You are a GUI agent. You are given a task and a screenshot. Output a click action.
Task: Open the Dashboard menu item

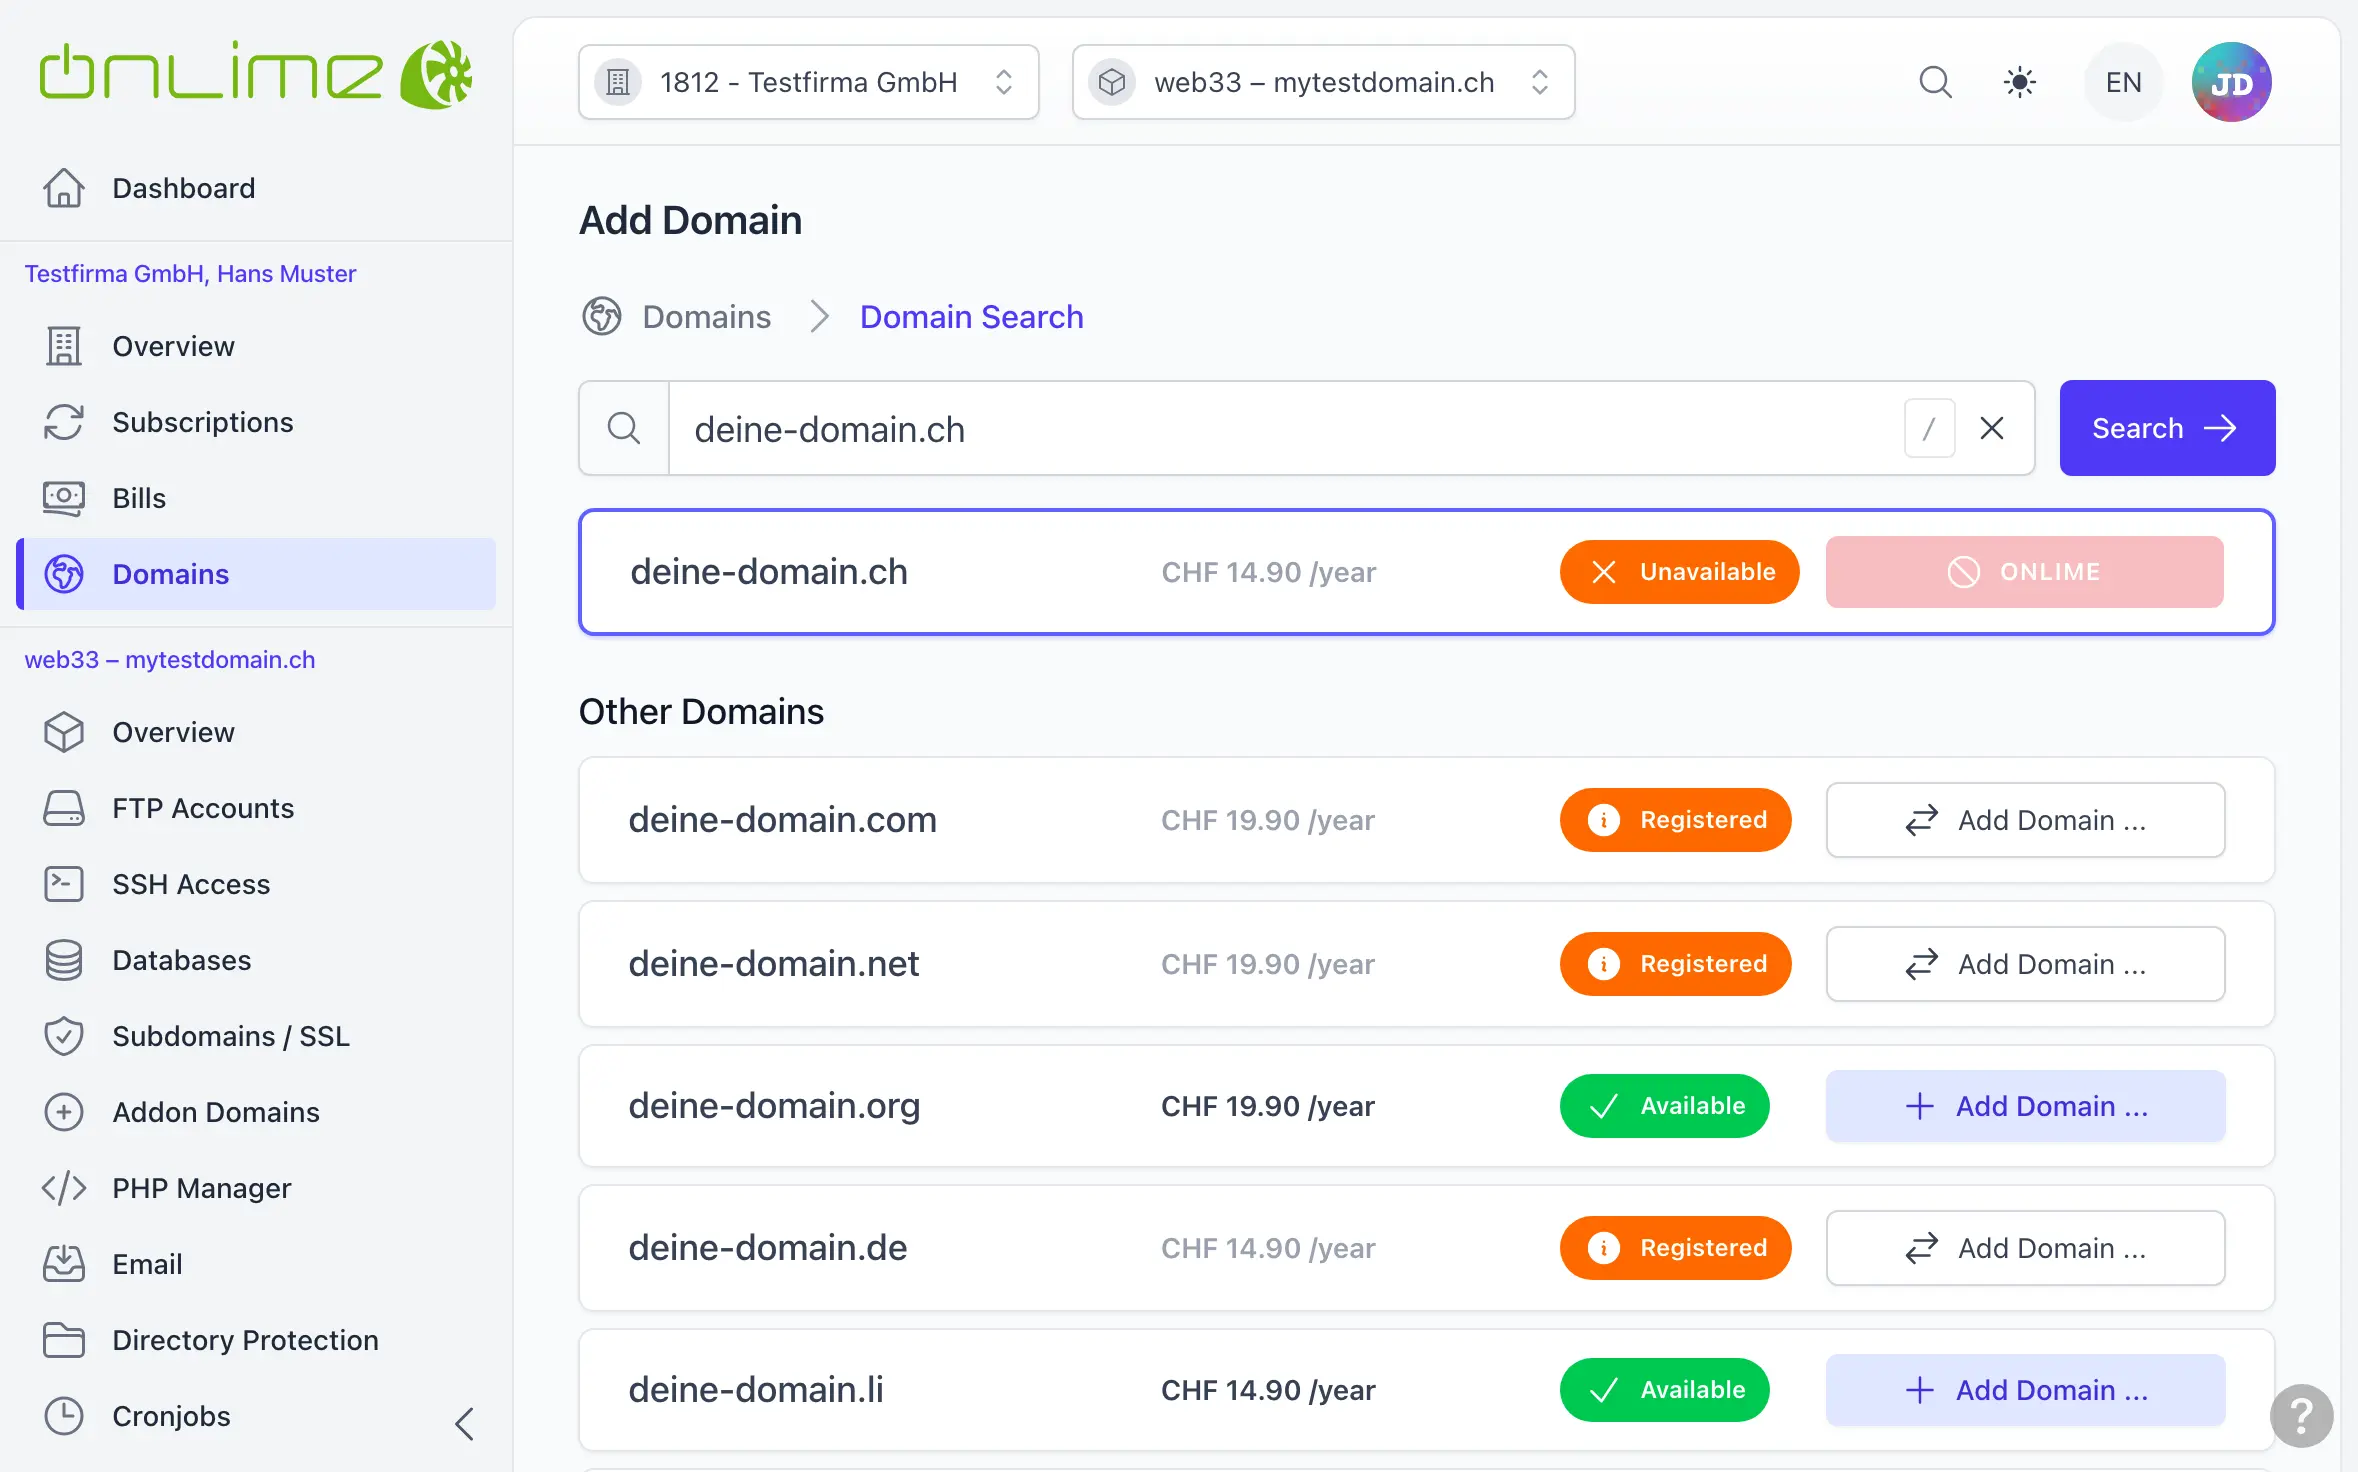tap(256, 188)
